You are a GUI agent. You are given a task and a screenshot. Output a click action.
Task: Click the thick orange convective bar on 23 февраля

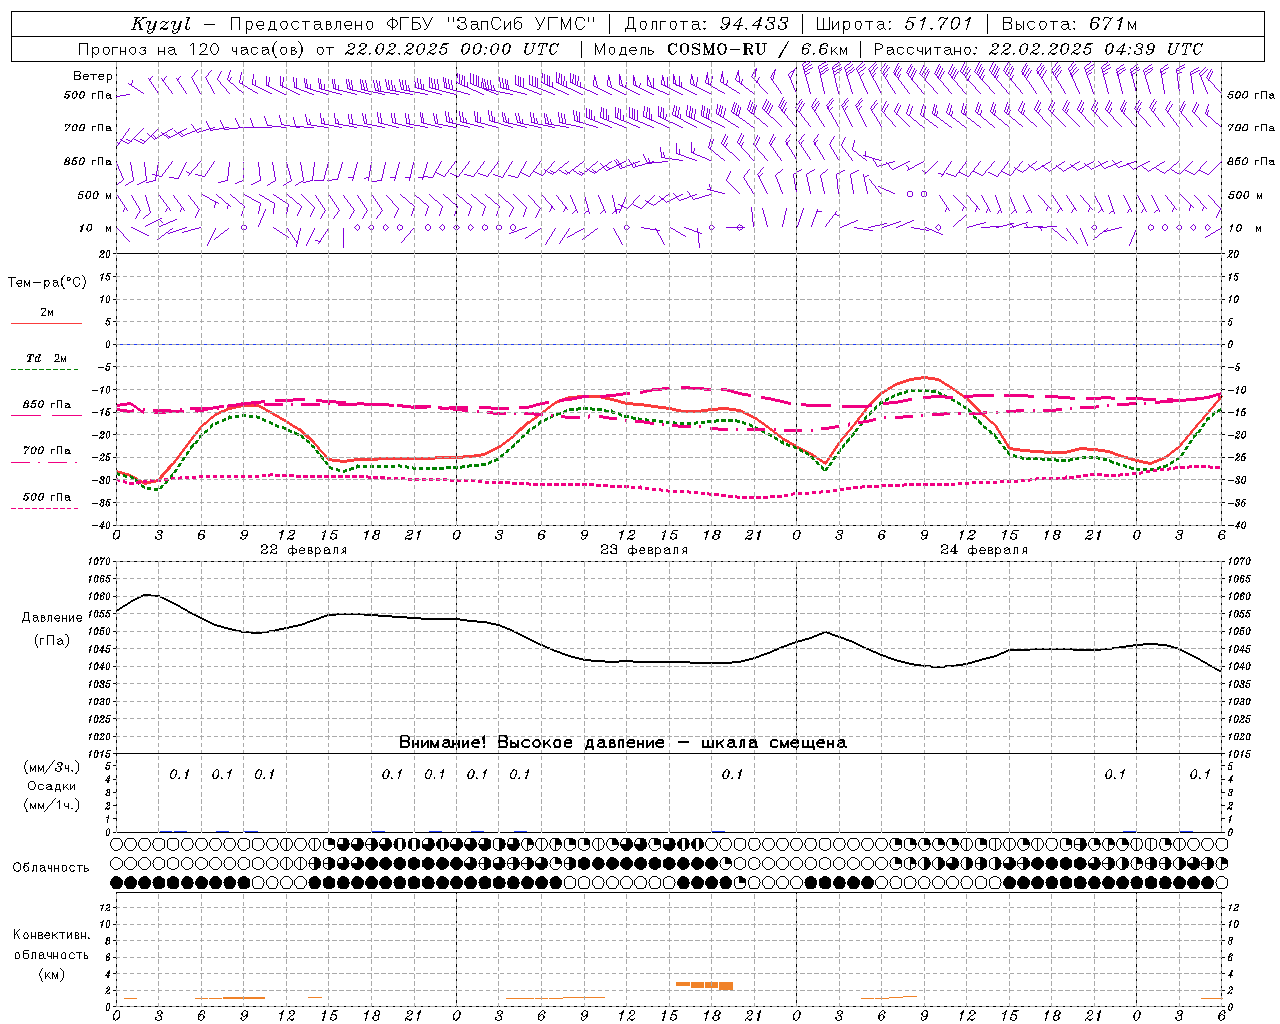[x=704, y=985]
